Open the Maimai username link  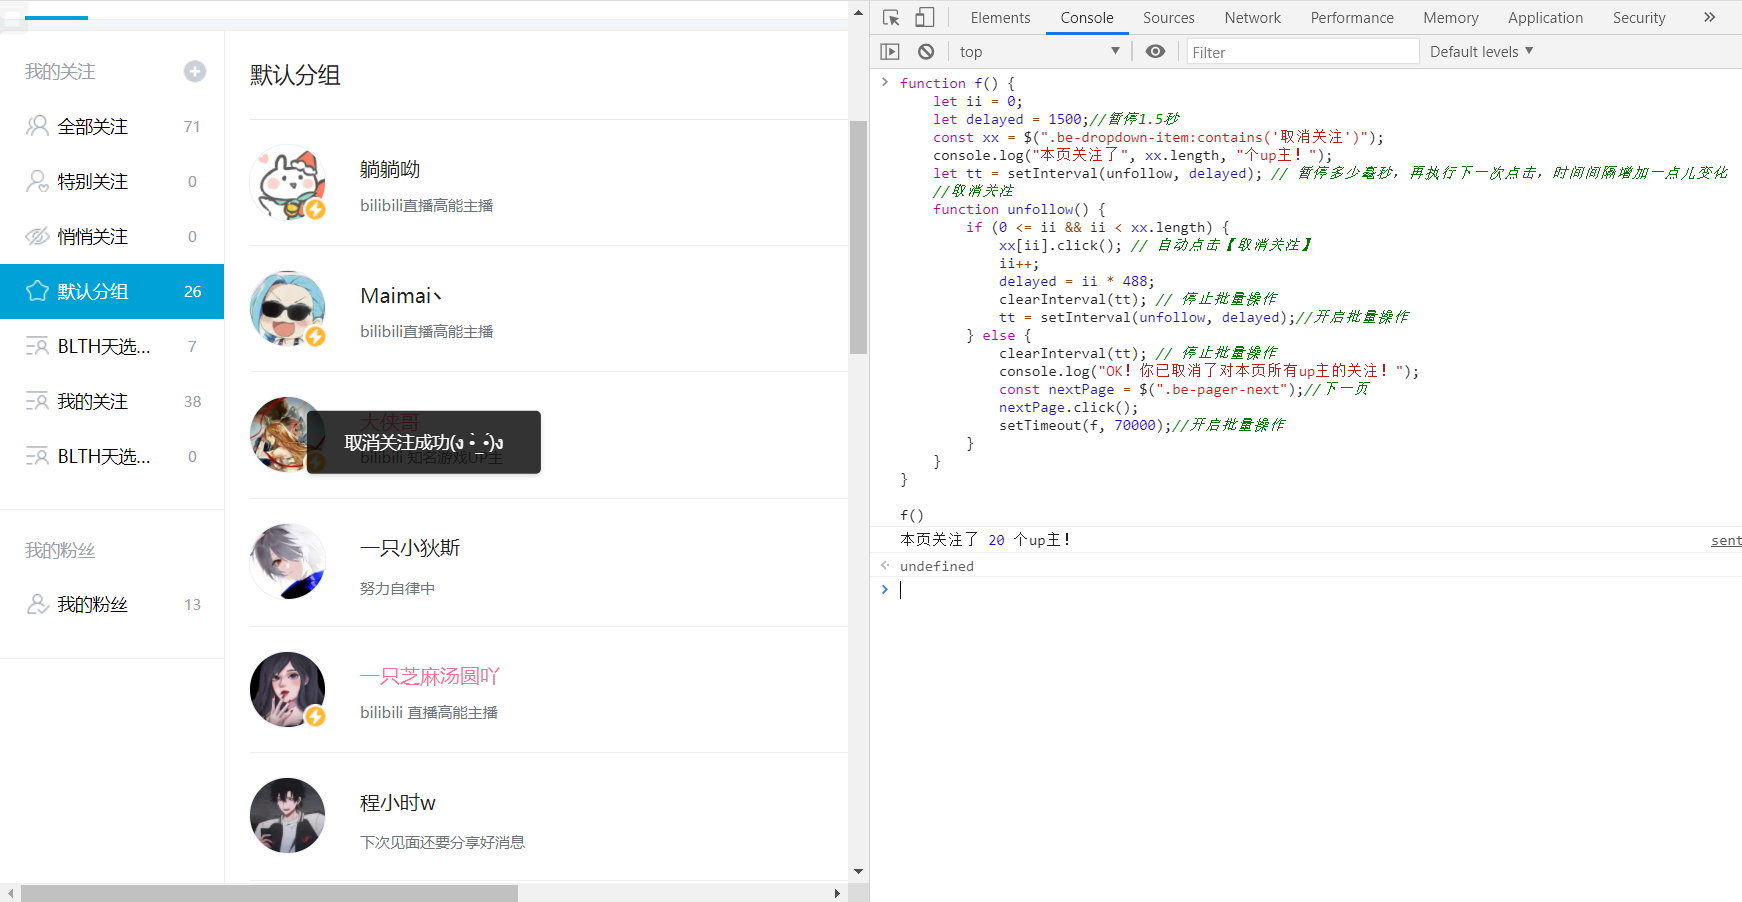pos(401,296)
